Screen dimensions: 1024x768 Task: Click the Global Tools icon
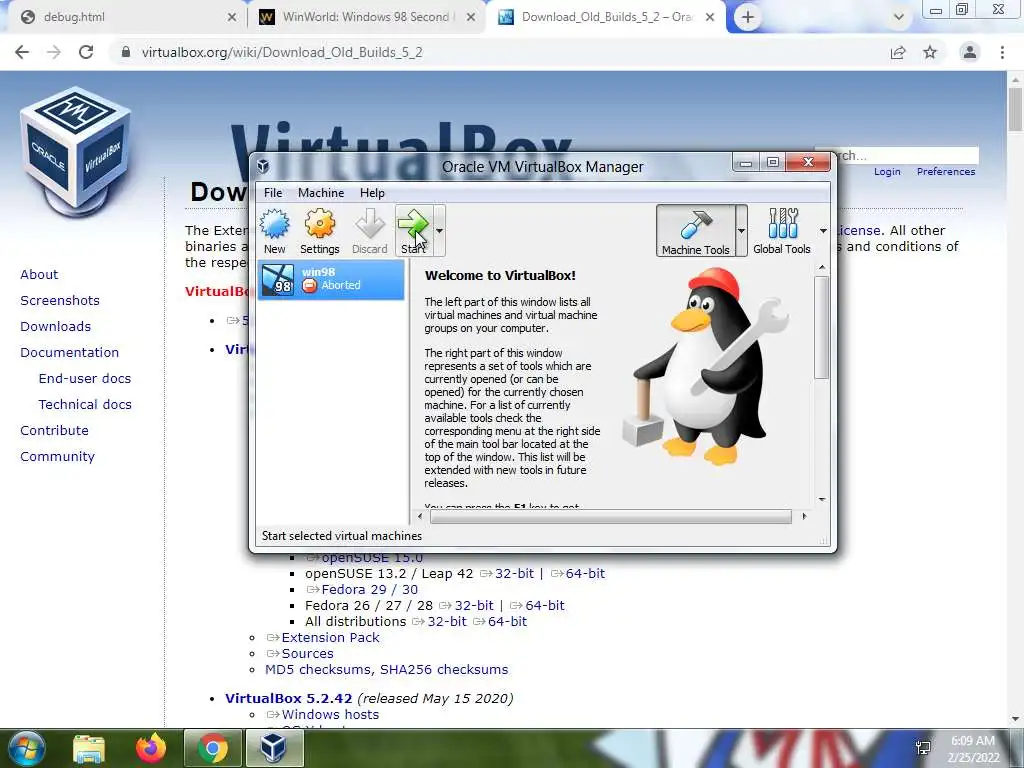tap(782, 231)
